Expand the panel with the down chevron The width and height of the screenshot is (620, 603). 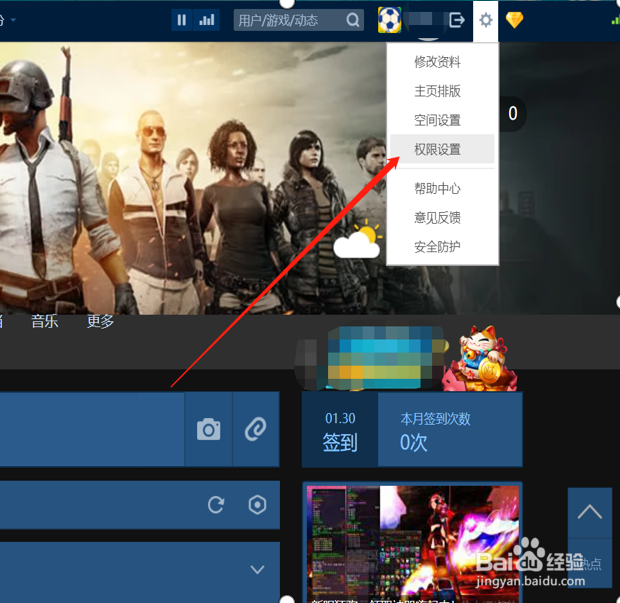[257, 569]
